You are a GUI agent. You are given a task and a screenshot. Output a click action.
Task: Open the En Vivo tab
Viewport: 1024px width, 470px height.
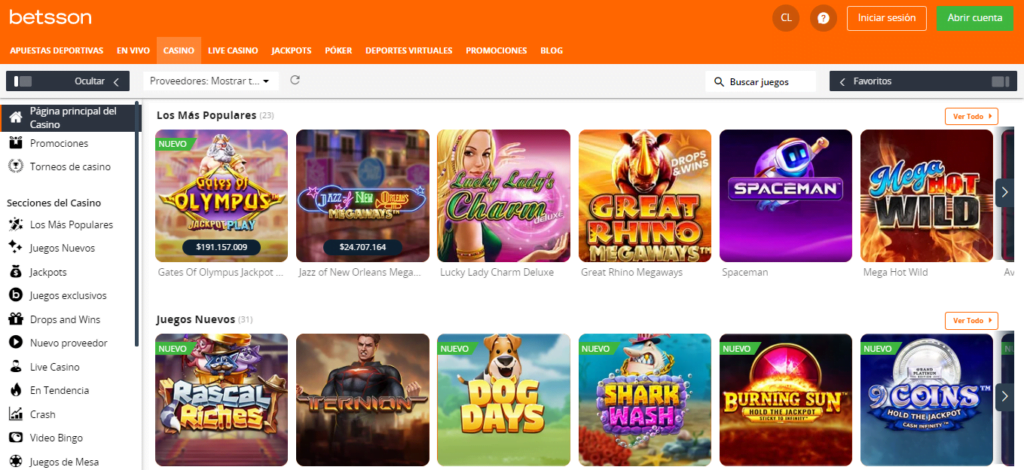pos(133,50)
